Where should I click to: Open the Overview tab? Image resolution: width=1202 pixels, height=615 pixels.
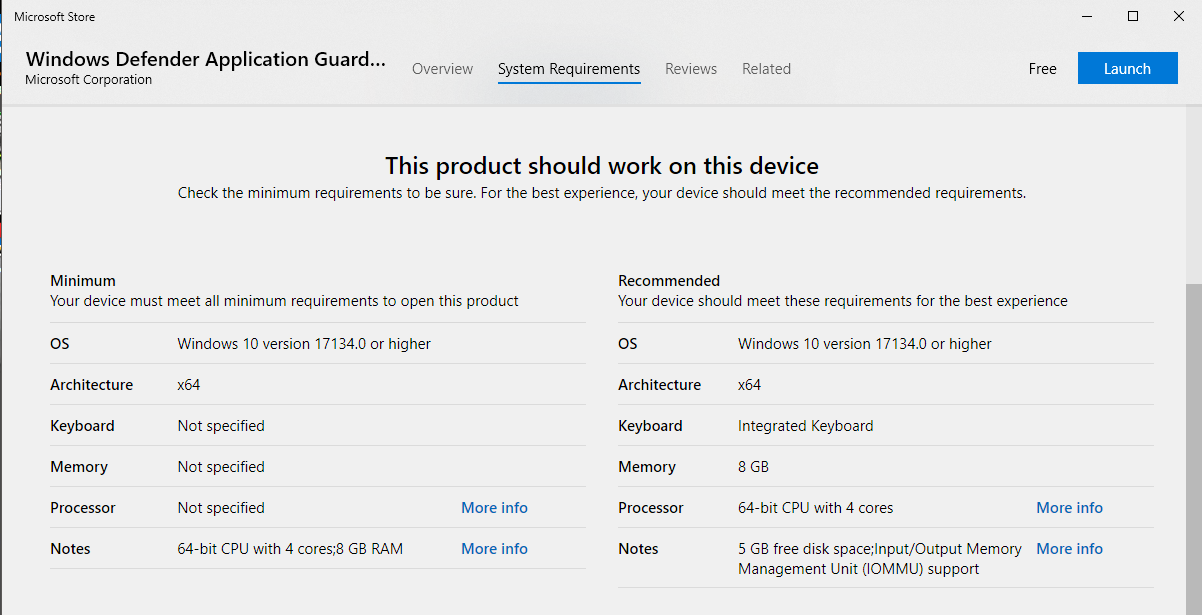click(442, 69)
